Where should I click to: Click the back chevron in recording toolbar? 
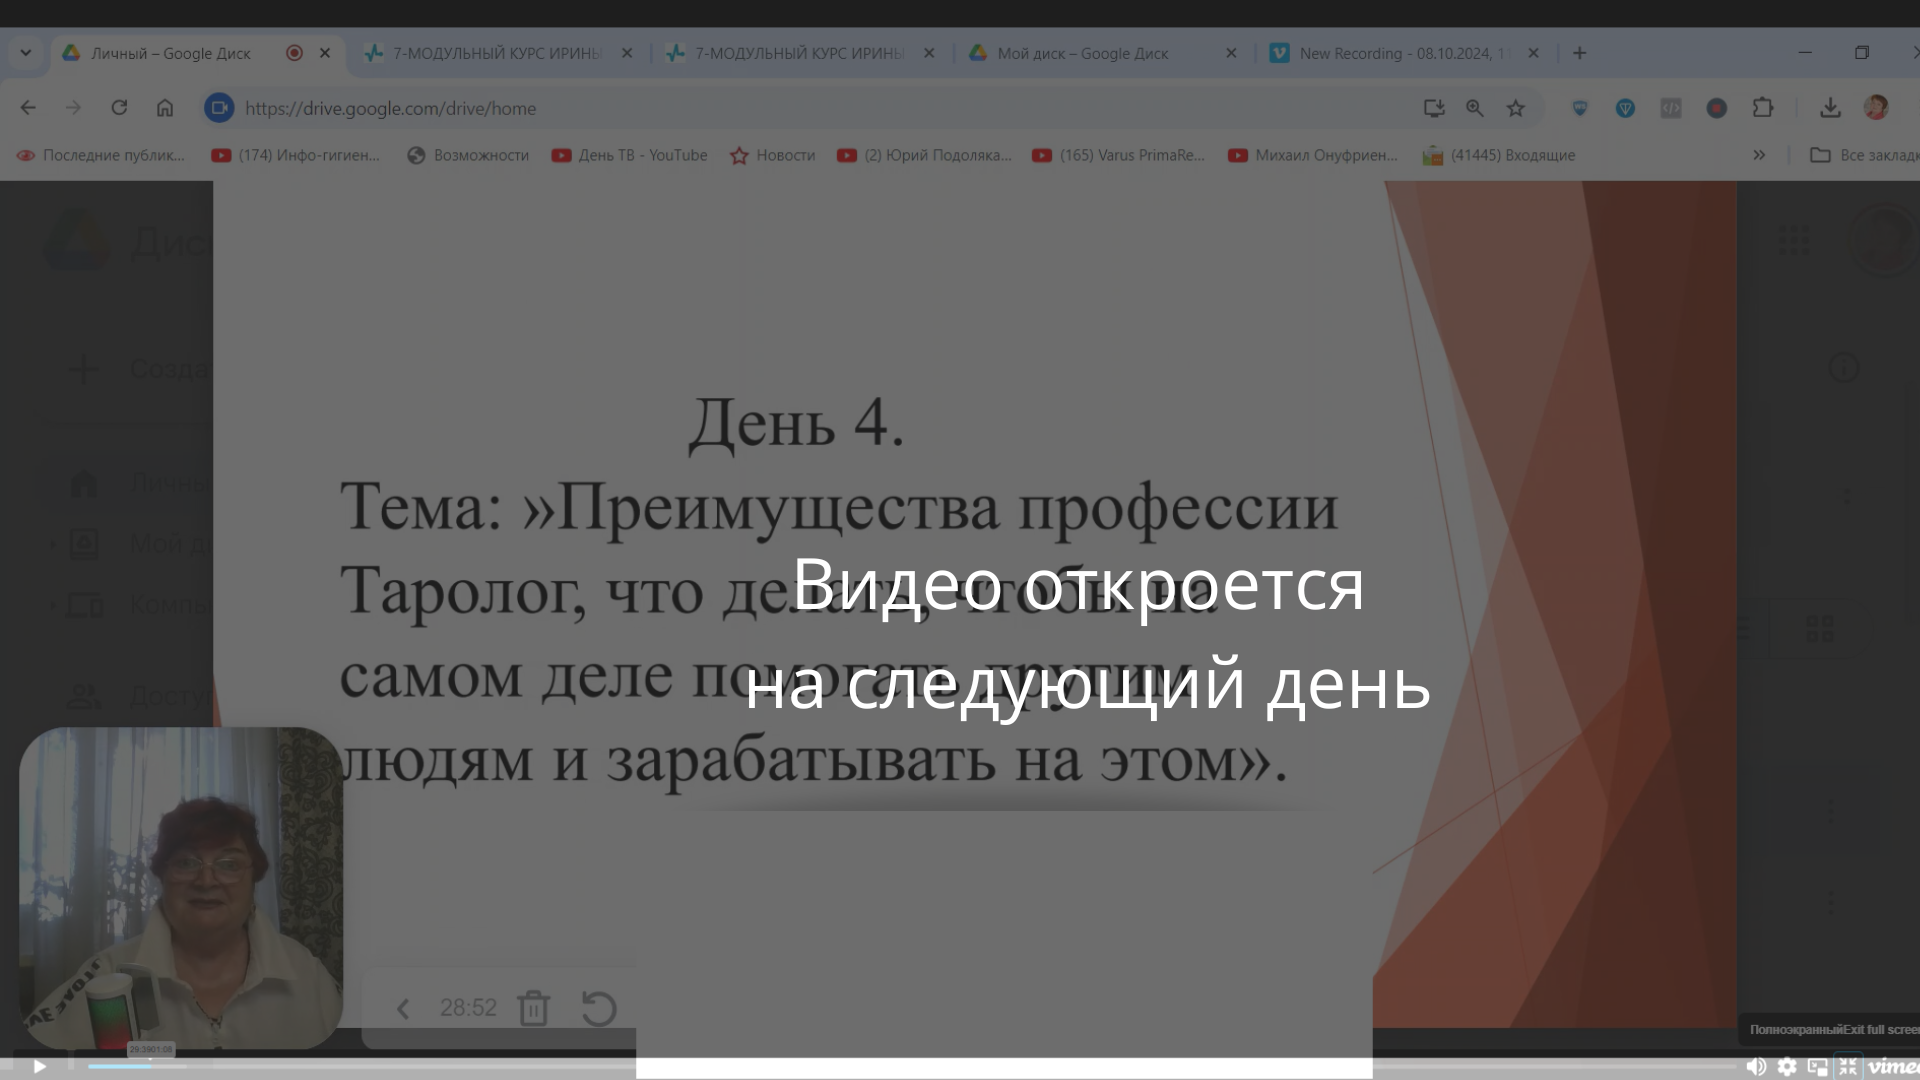404,1008
